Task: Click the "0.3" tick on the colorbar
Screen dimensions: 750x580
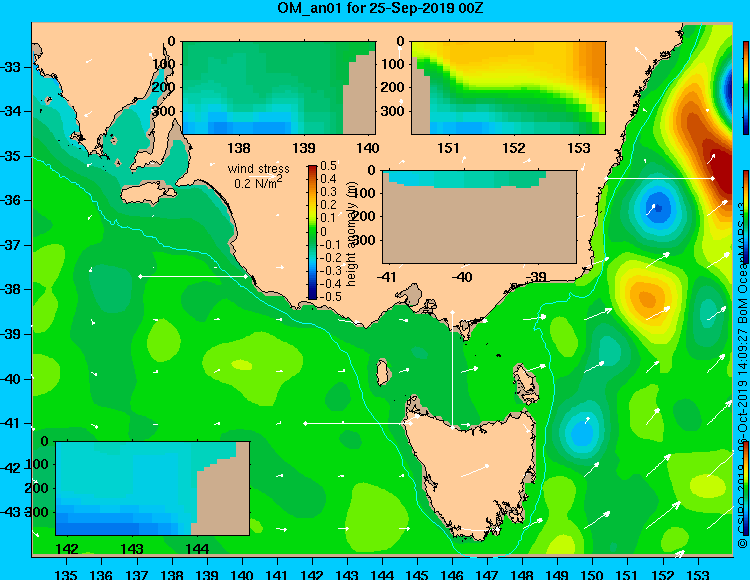Action: tap(328, 192)
